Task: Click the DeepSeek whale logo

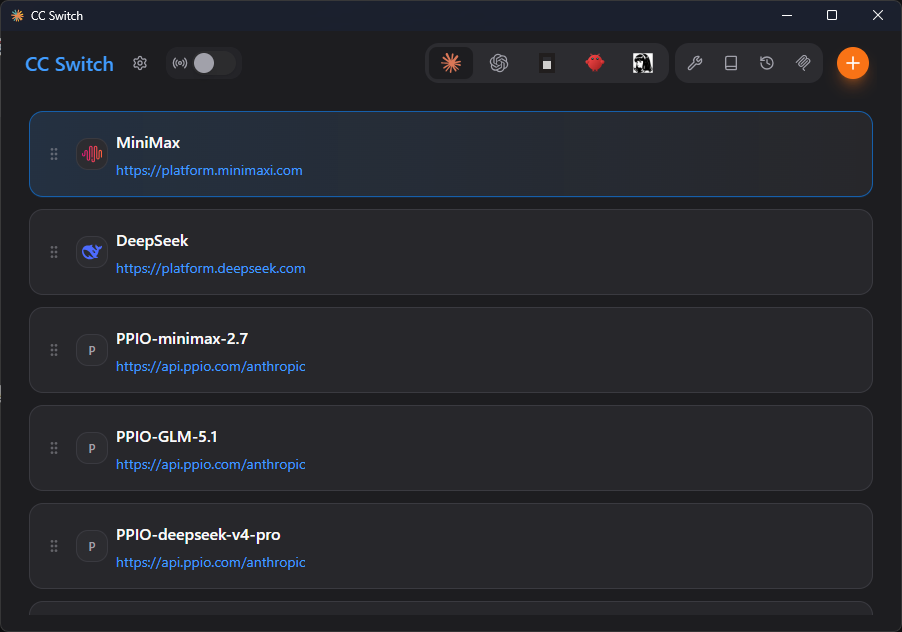Action: [x=92, y=252]
